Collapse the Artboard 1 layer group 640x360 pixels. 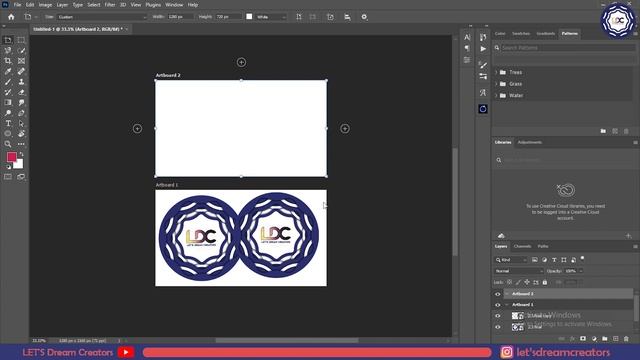(x=507, y=305)
